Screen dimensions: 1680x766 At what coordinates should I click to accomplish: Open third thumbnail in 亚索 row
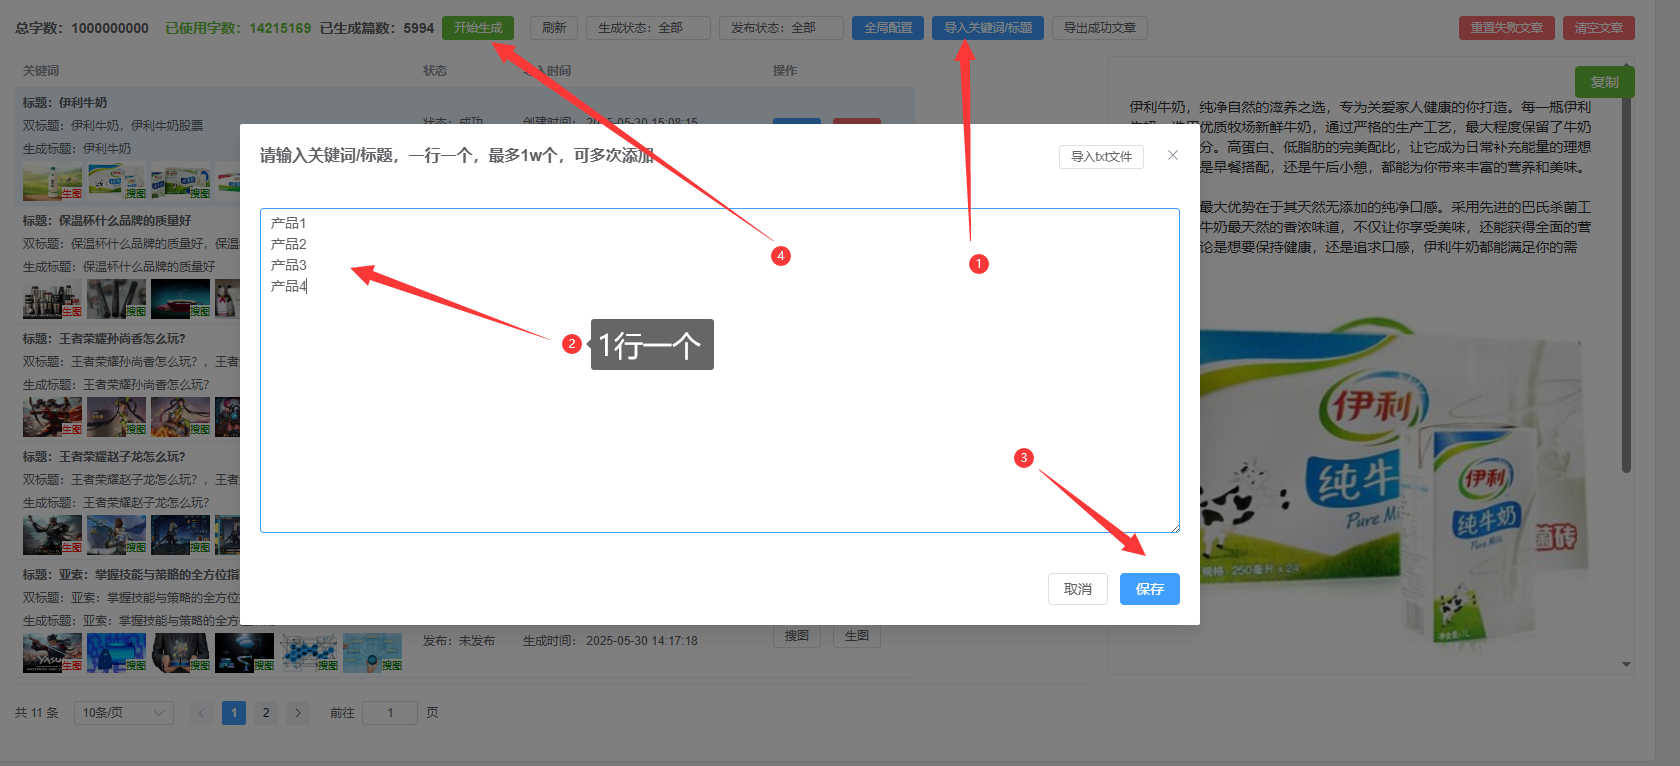point(181,653)
